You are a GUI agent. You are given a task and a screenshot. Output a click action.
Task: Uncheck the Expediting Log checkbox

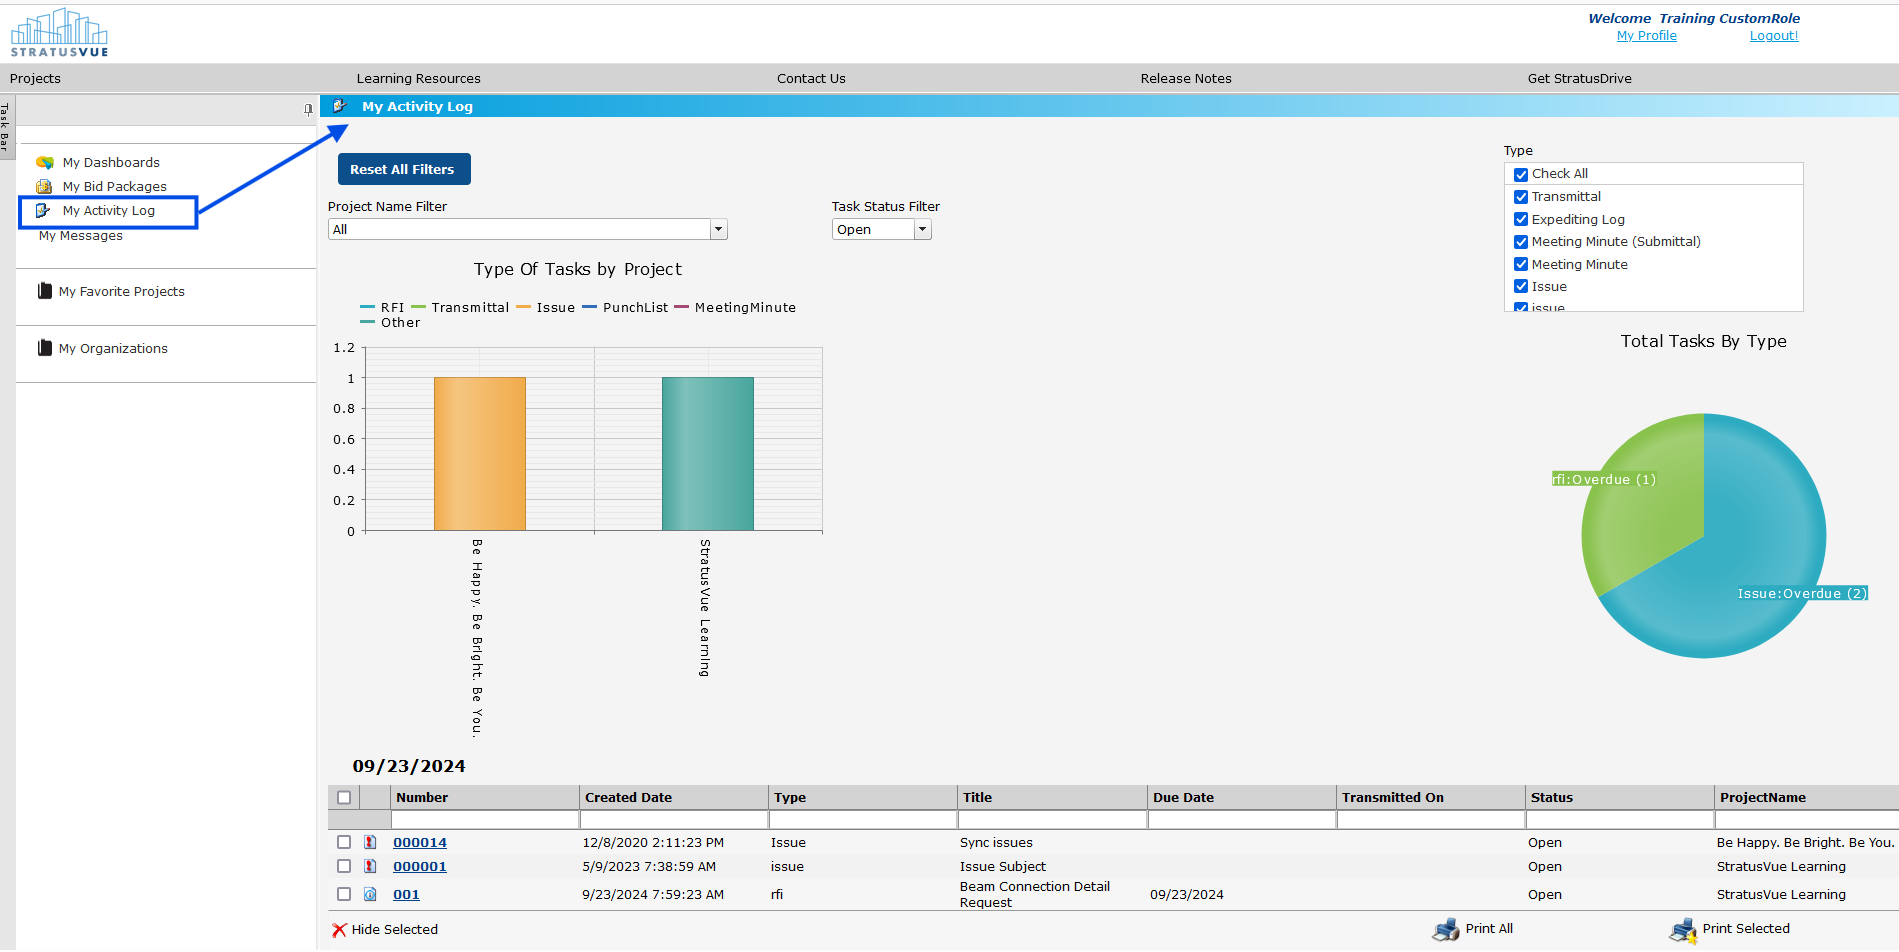click(1521, 219)
